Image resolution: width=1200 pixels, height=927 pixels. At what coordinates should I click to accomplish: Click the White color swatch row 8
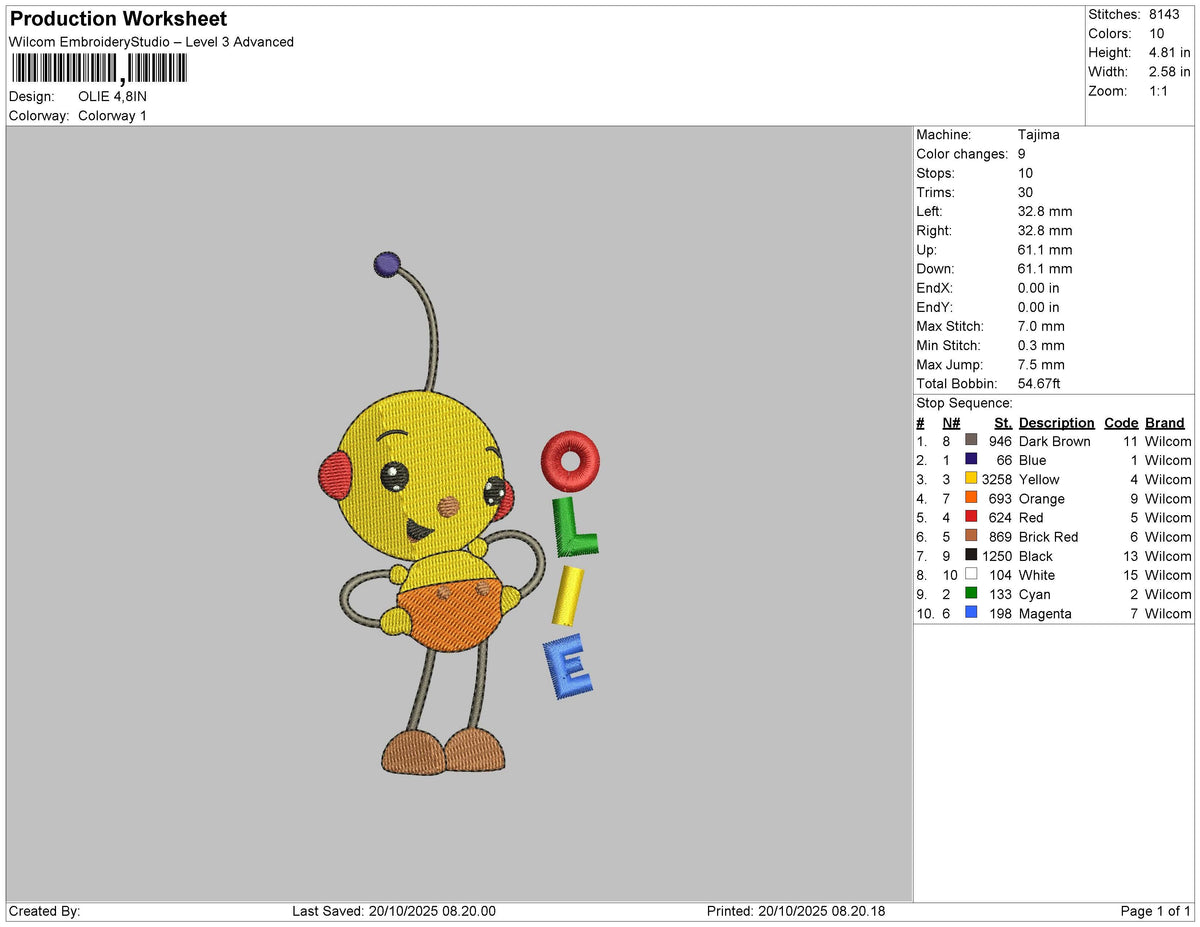pyautogui.click(x=971, y=574)
